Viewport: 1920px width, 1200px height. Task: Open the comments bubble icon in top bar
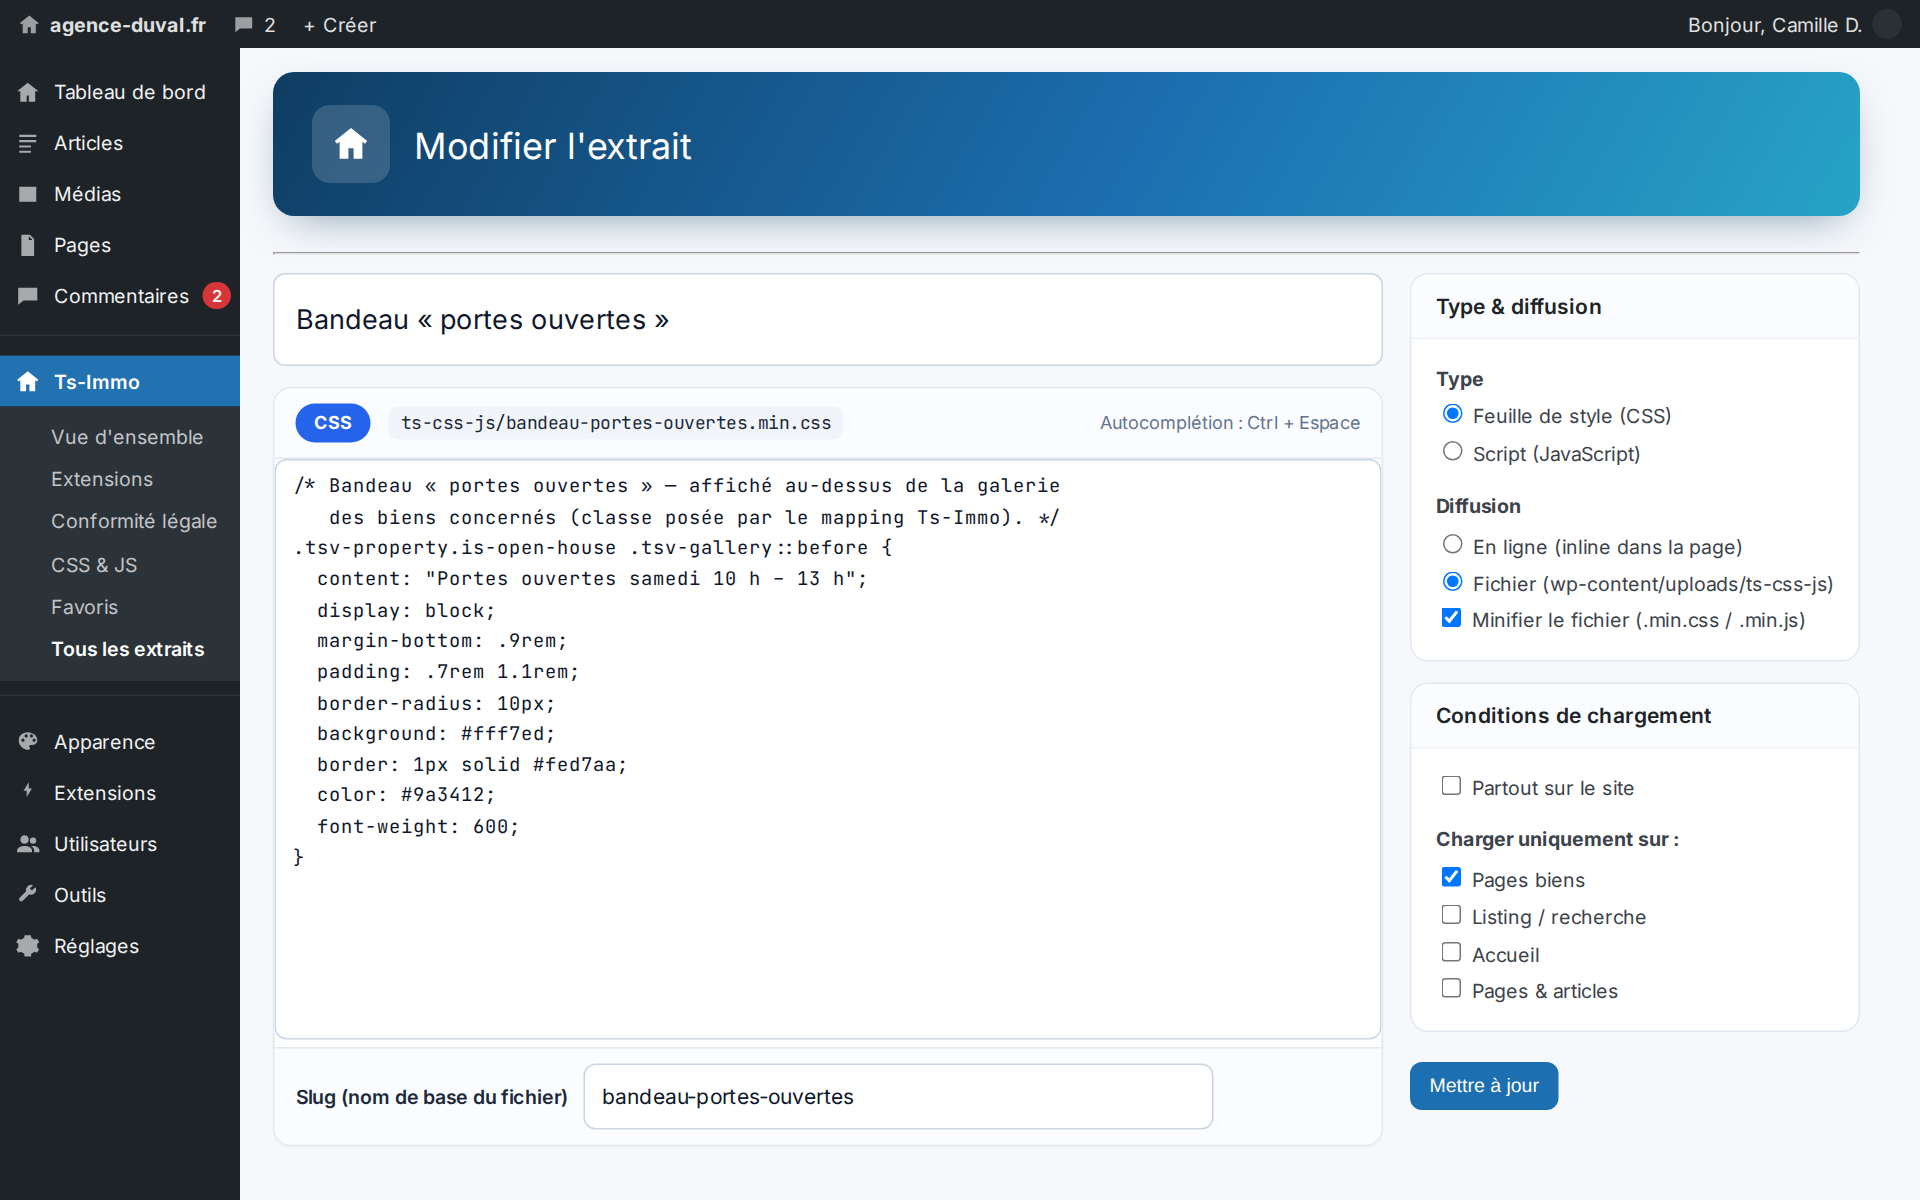coord(243,25)
